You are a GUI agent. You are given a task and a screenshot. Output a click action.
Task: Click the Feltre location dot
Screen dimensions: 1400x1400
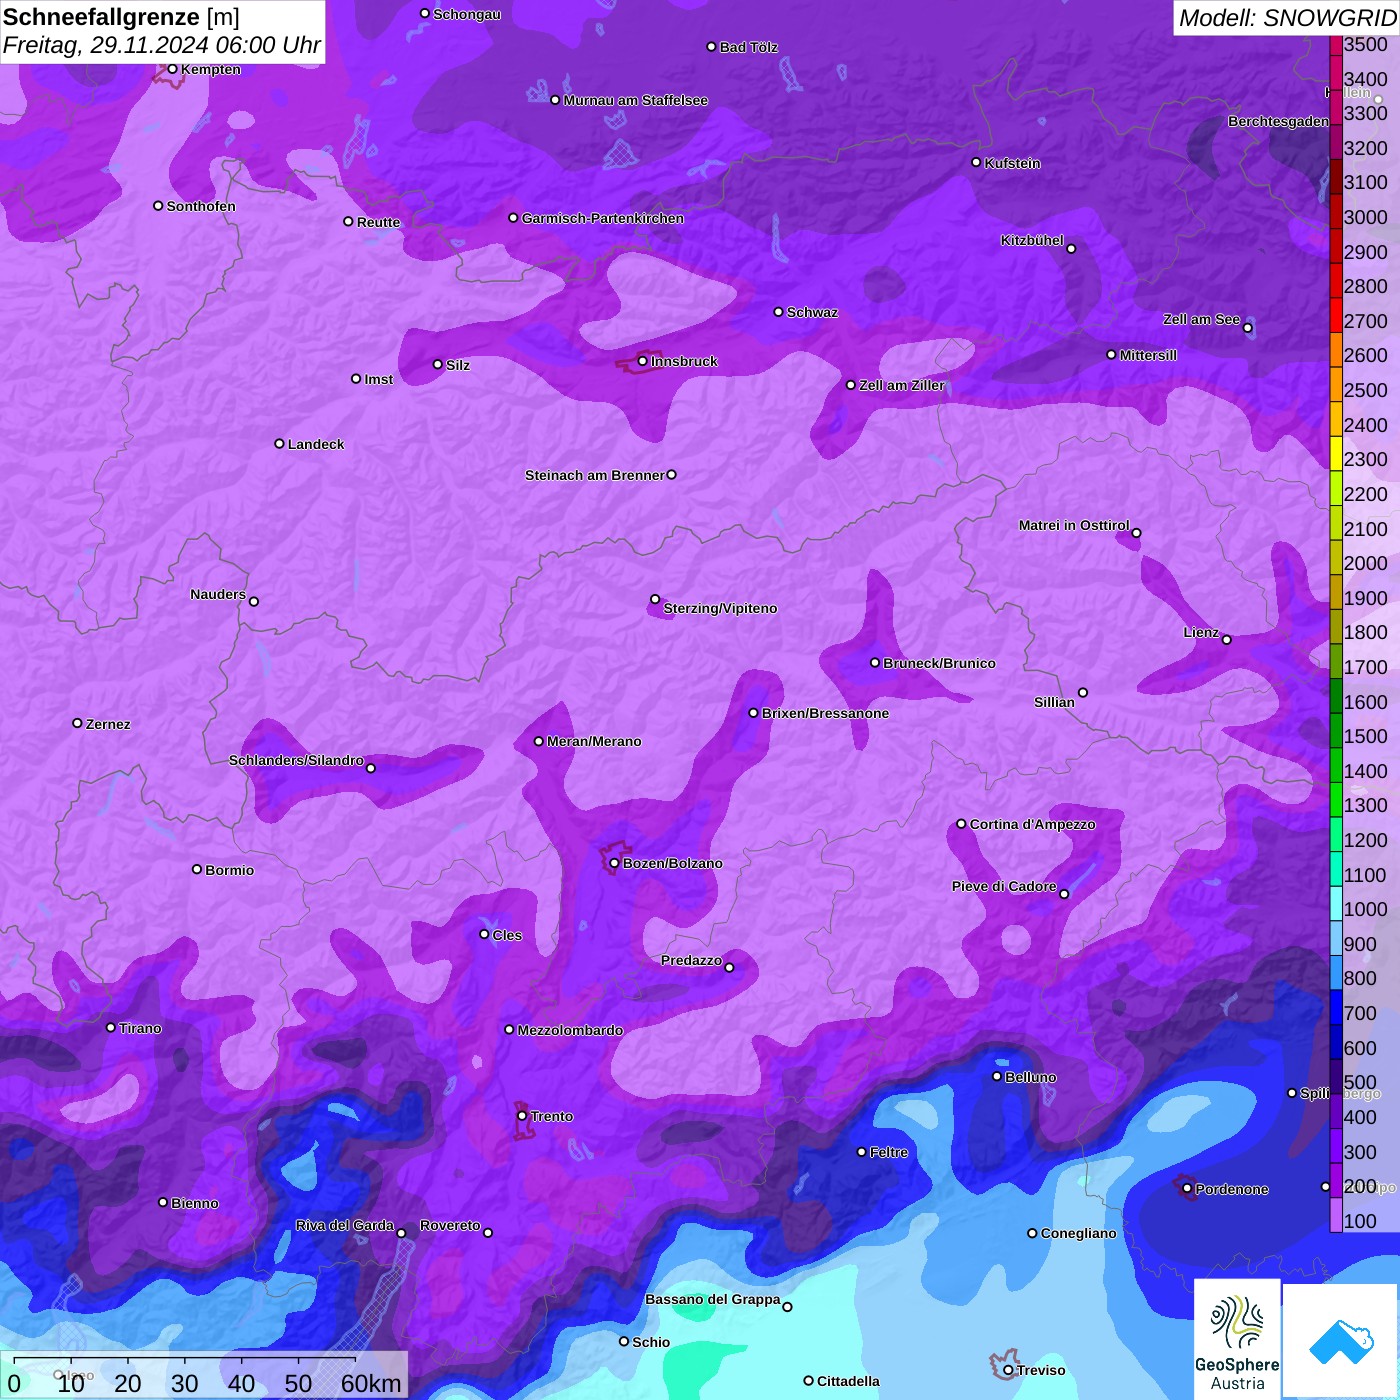coord(862,1152)
